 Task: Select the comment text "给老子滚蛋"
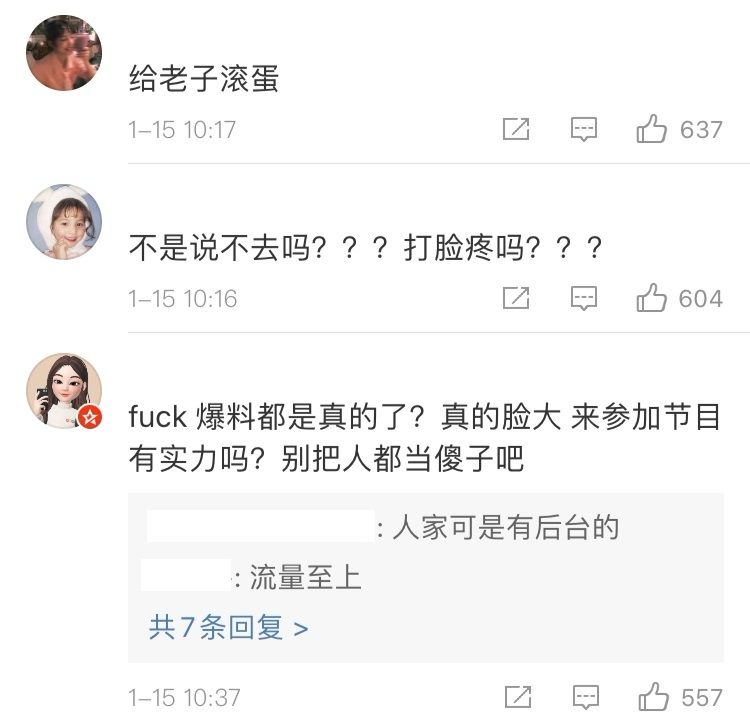(x=203, y=78)
